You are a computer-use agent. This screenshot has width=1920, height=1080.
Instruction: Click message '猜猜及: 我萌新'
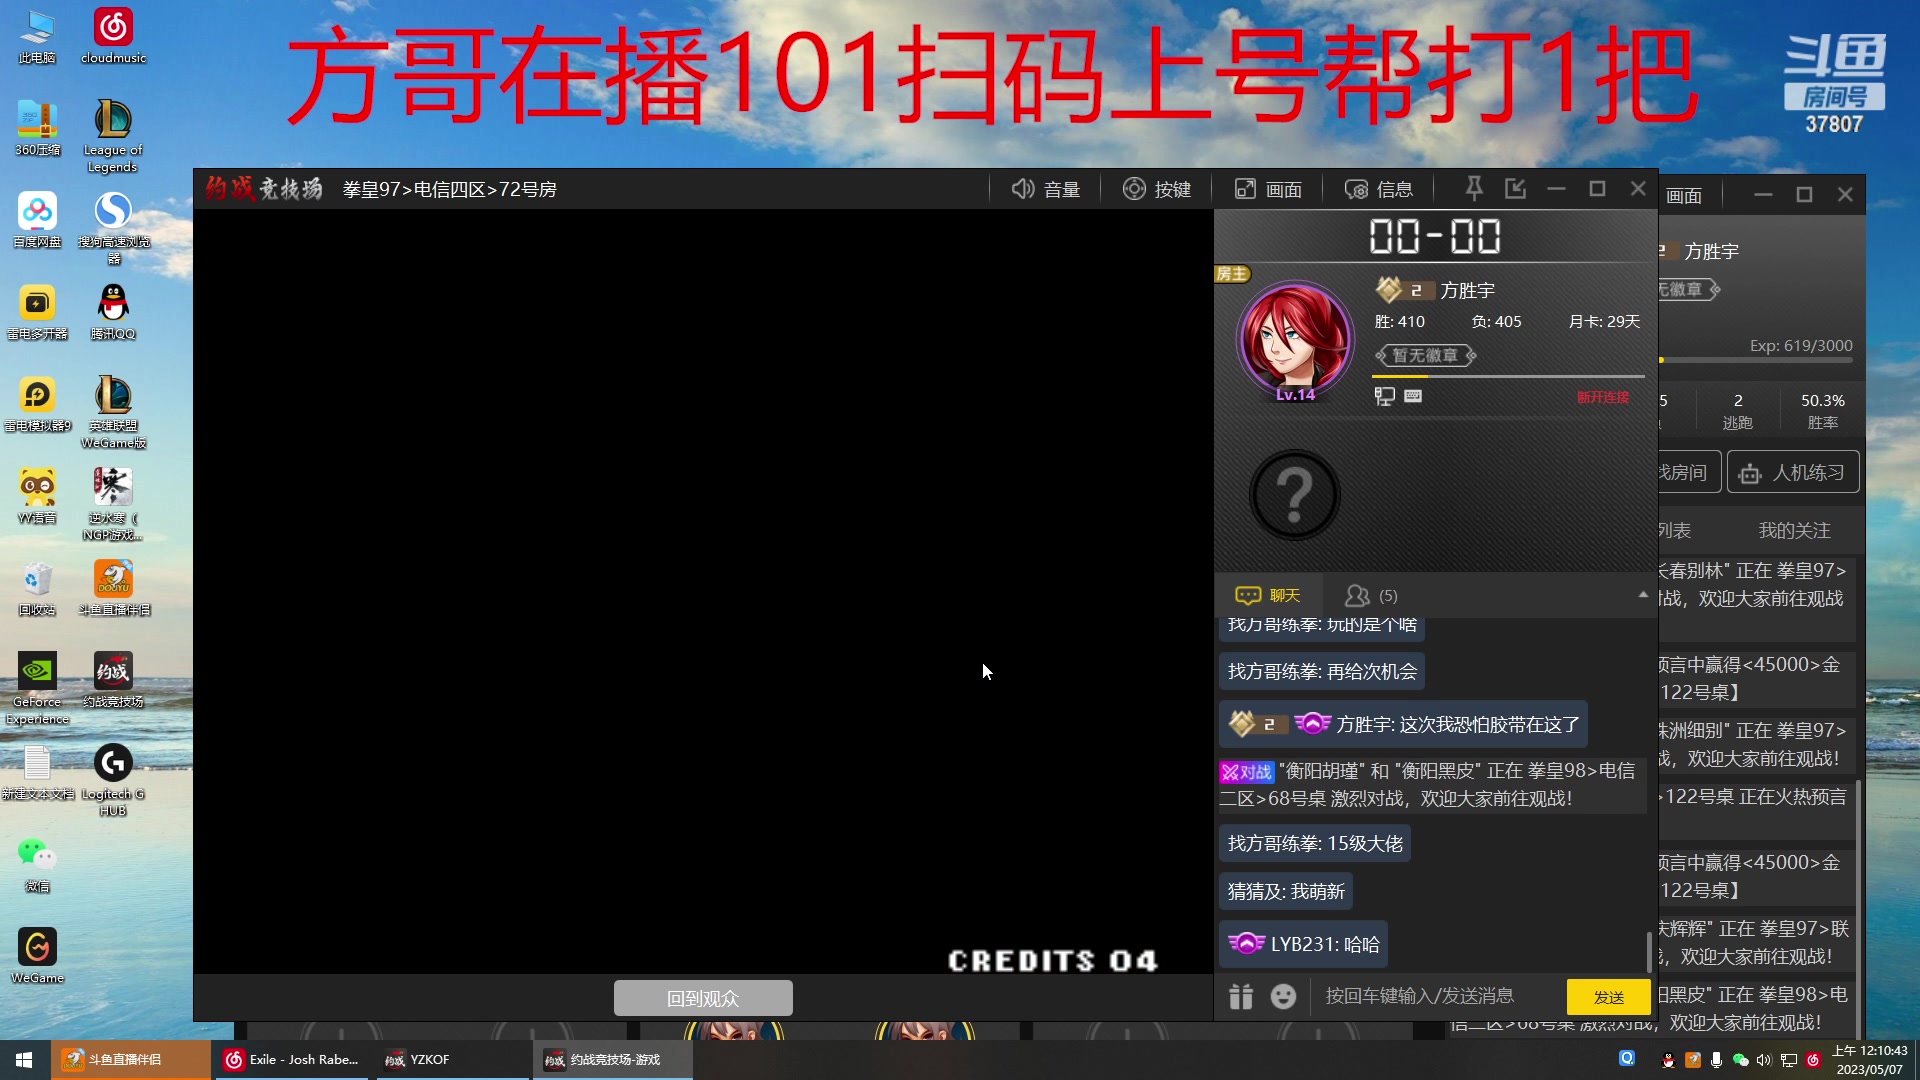click(1286, 891)
